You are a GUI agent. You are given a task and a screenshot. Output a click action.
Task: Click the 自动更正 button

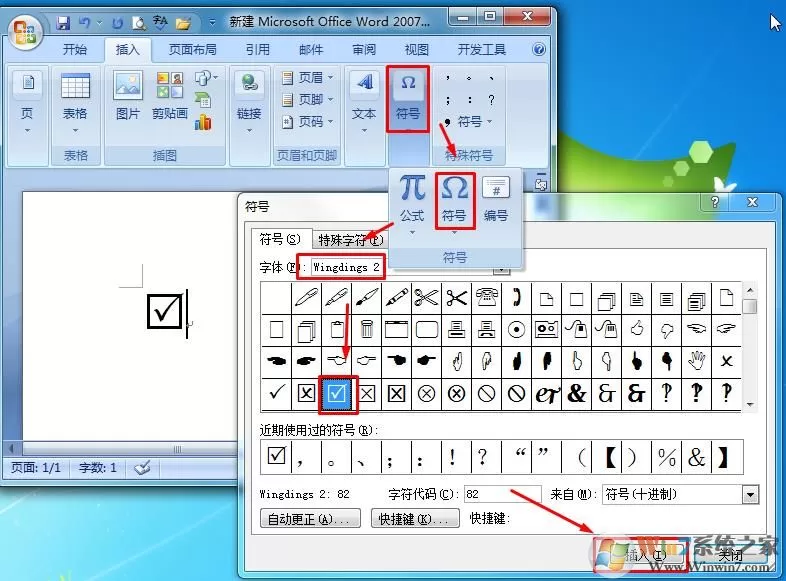click(310, 518)
